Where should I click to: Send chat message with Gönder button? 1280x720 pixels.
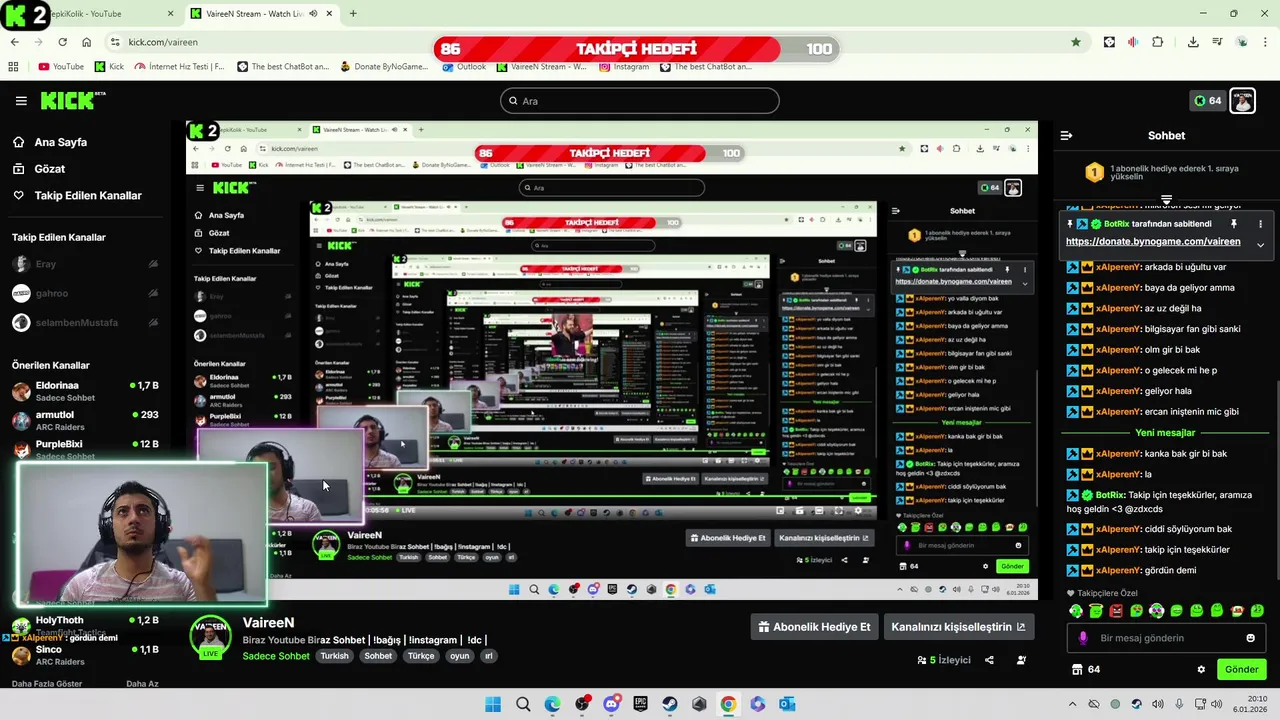coord(1241,669)
